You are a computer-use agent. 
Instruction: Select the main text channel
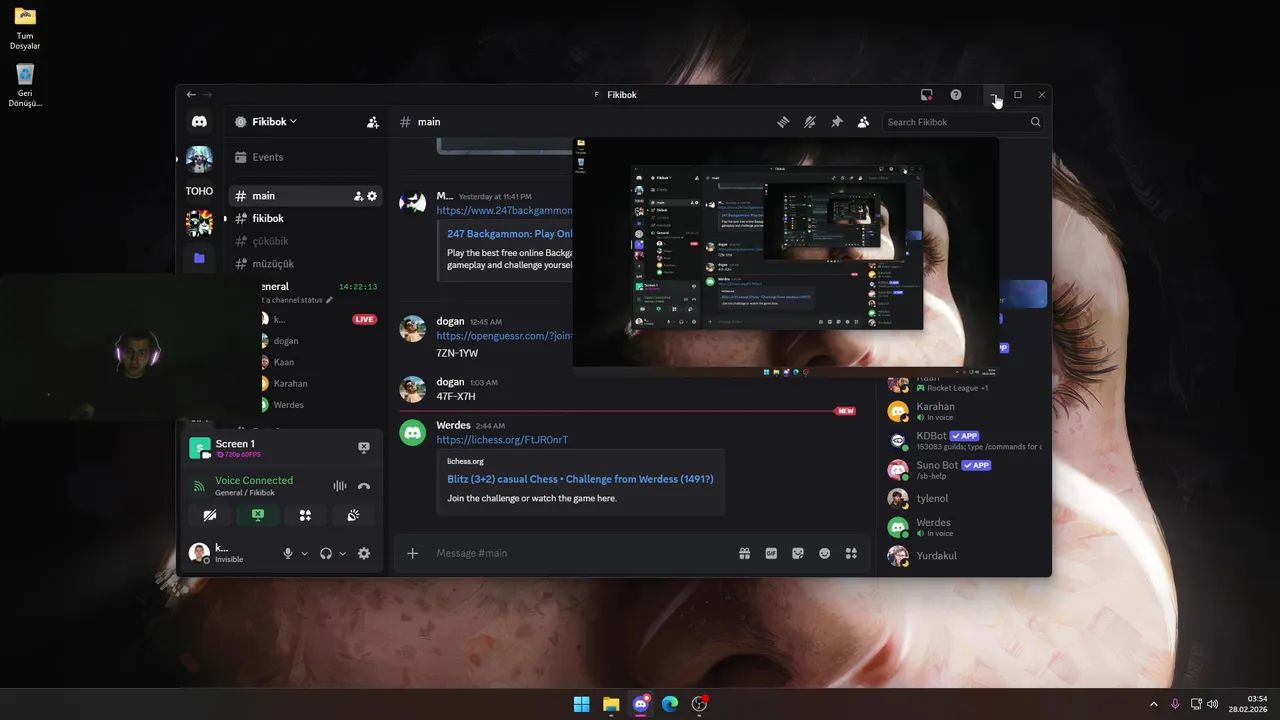point(304,196)
